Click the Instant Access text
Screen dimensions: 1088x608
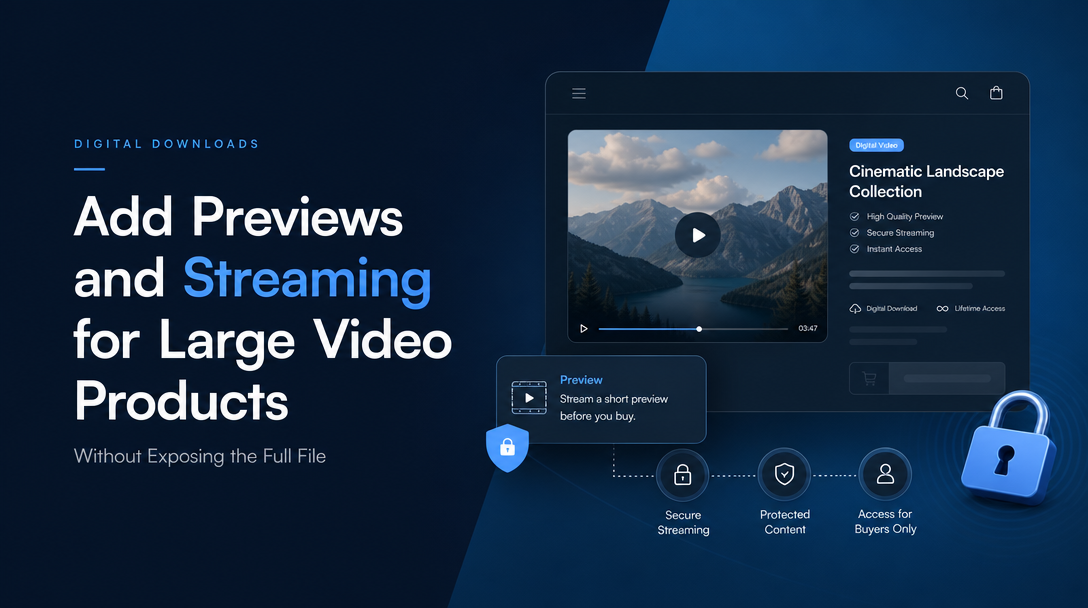coord(894,249)
